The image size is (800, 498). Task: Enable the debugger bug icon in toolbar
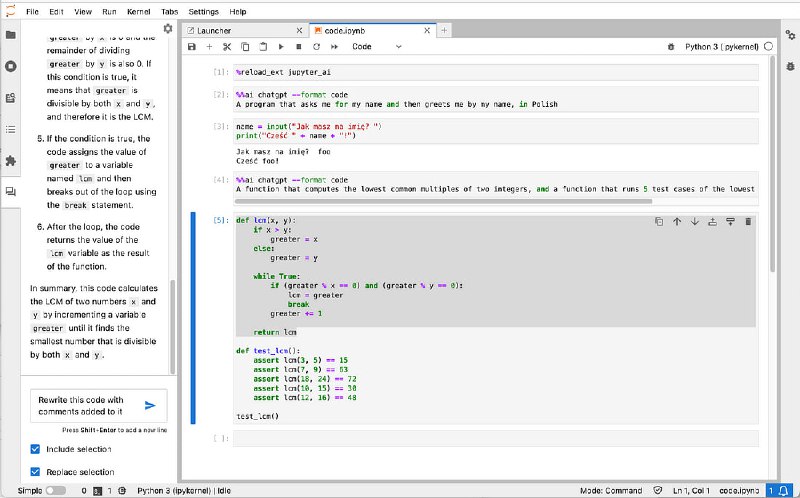pyautogui.click(x=671, y=46)
